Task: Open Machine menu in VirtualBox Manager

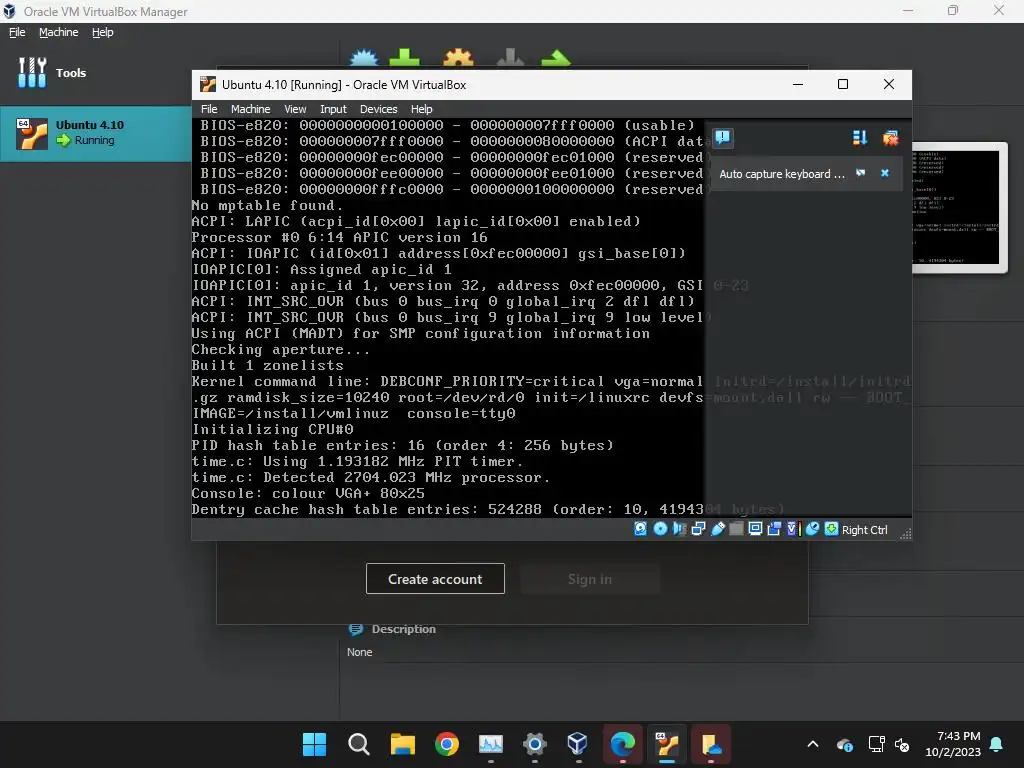Action: tap(58, 32)
